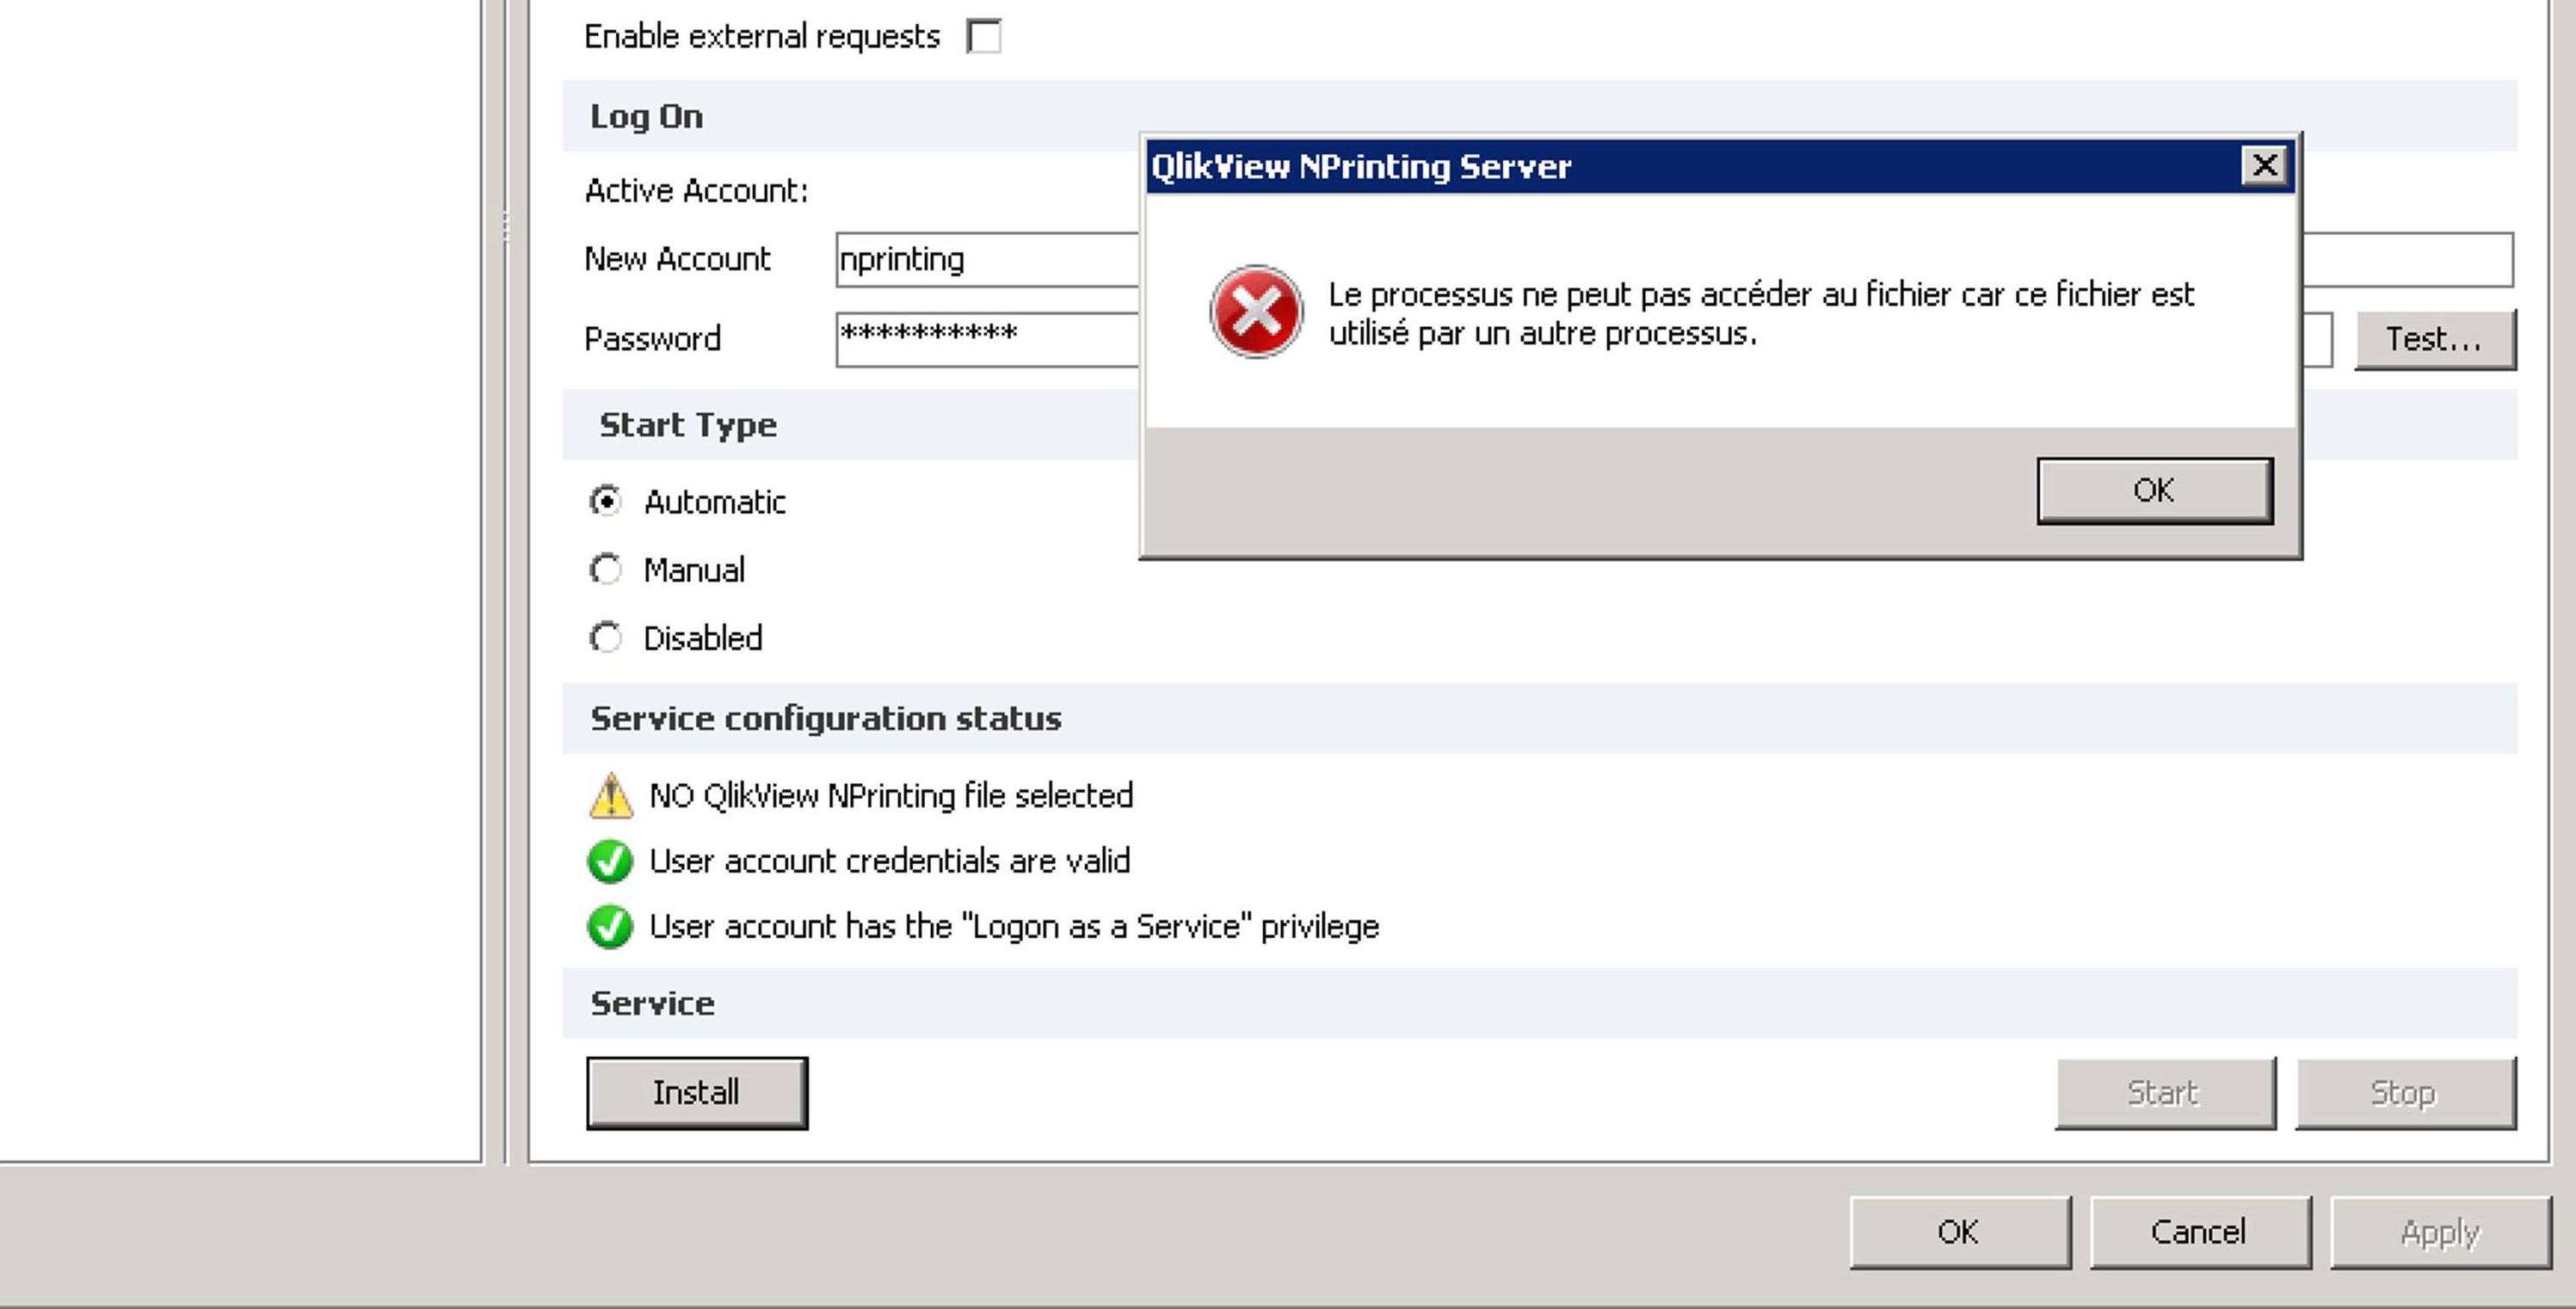Select the Disabled start type

[606, 638]
